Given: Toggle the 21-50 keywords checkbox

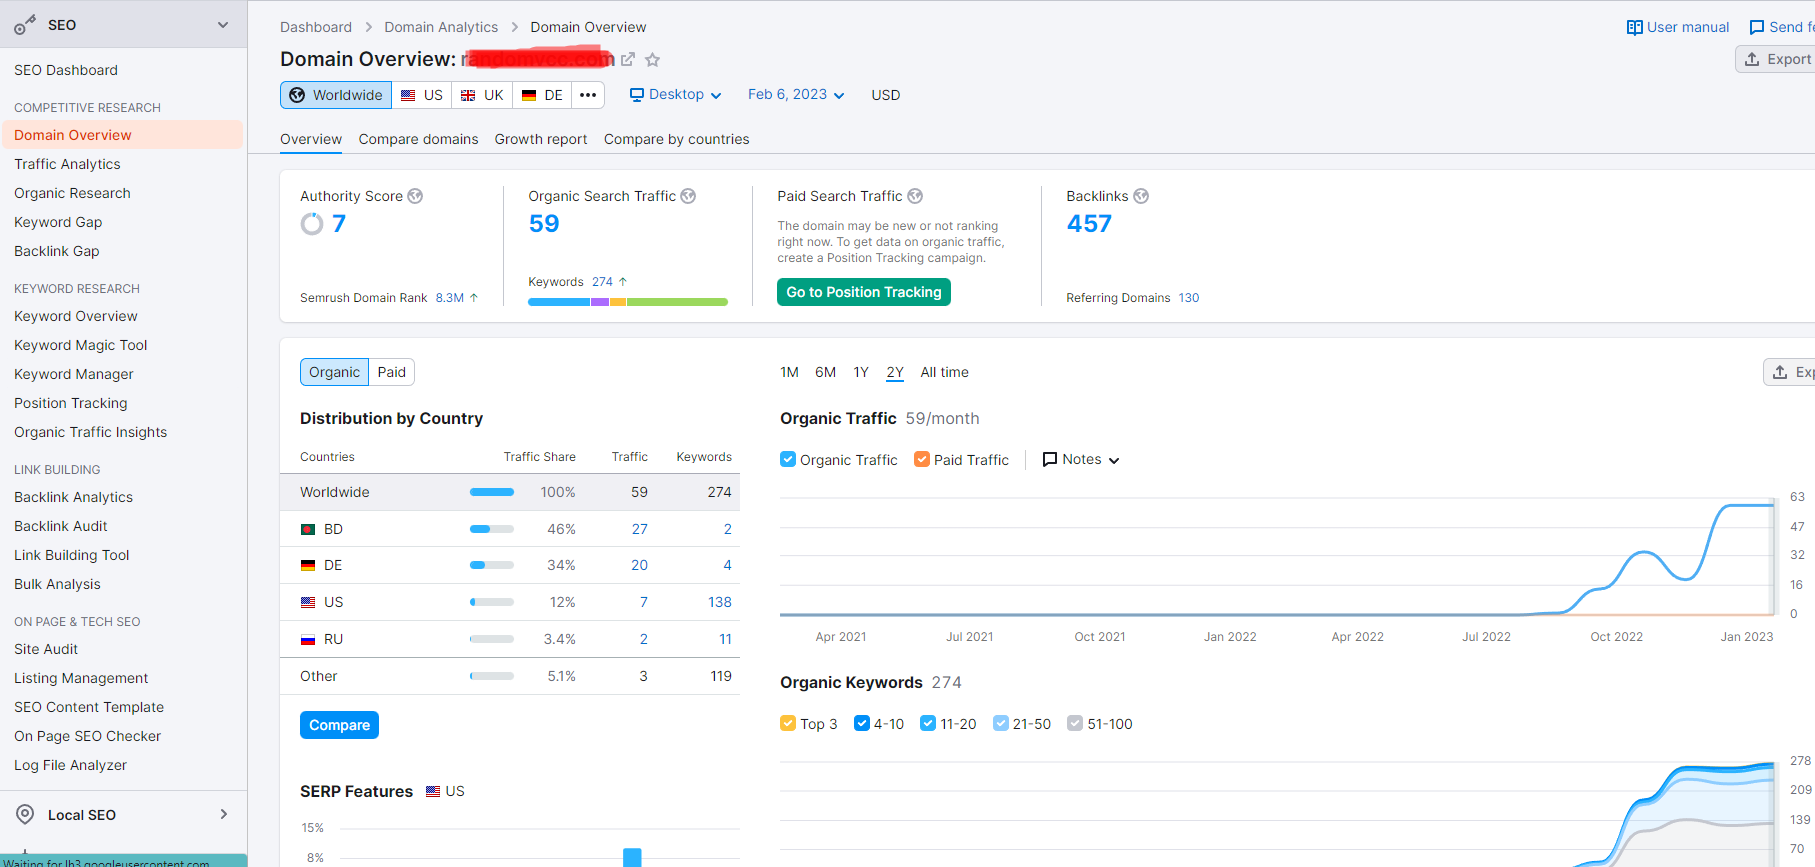Looking at the screenshot, I should (x=1001, y=723).
